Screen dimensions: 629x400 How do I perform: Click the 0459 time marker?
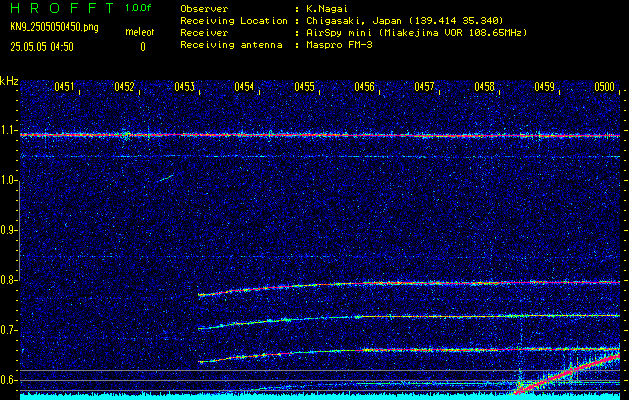pos(544,86)
